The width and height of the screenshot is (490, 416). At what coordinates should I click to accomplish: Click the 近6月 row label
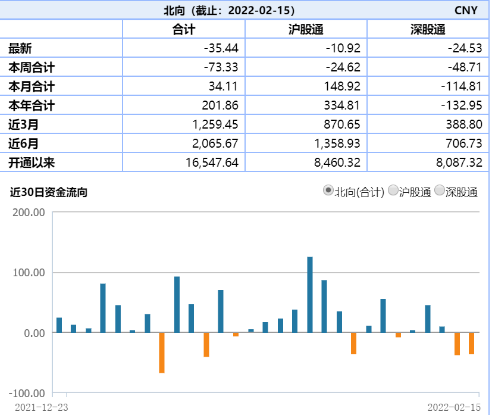pos(23,144)
